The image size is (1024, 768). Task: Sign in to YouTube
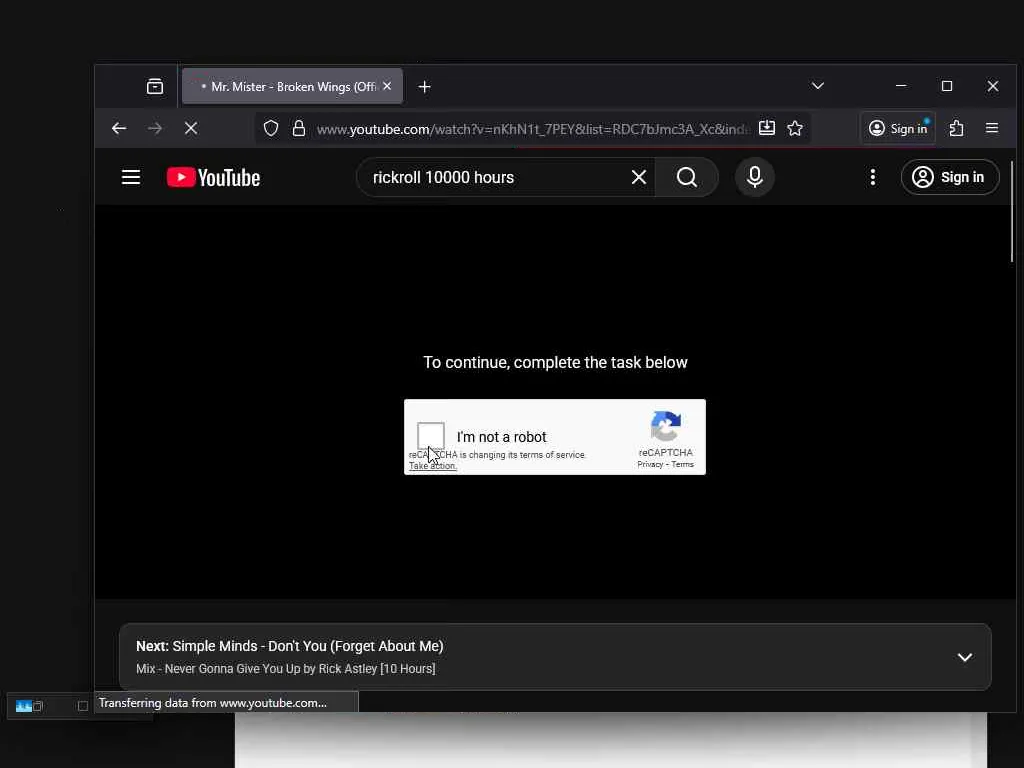click(x=950, y=177)
